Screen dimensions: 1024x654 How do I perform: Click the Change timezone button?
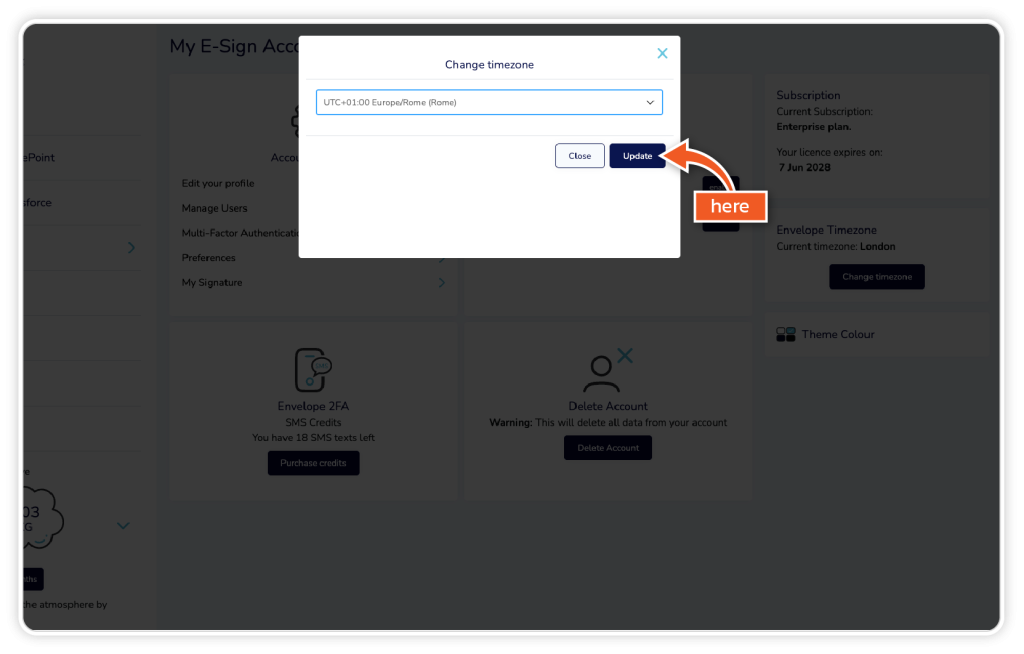pyautogui.click(x=876, y=277)
